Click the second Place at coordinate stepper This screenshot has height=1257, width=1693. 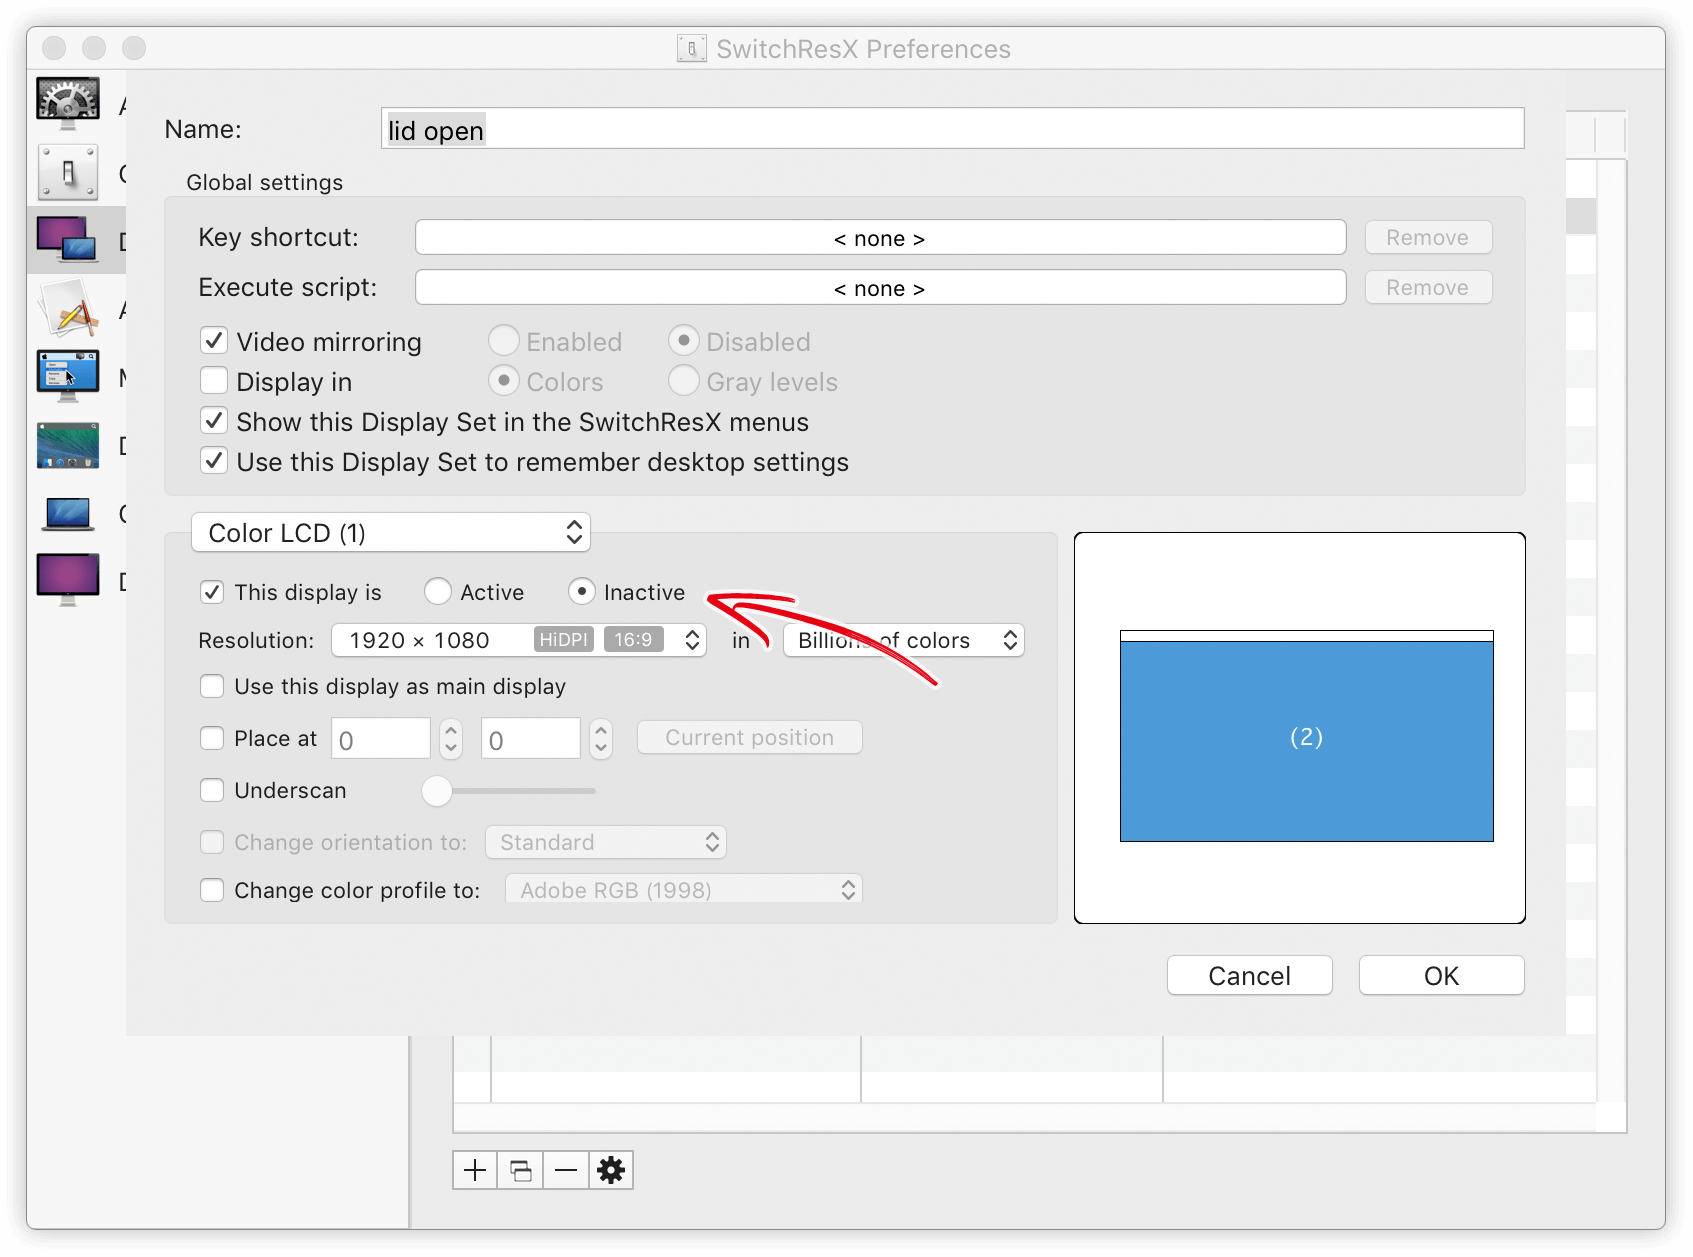point(601,739)
